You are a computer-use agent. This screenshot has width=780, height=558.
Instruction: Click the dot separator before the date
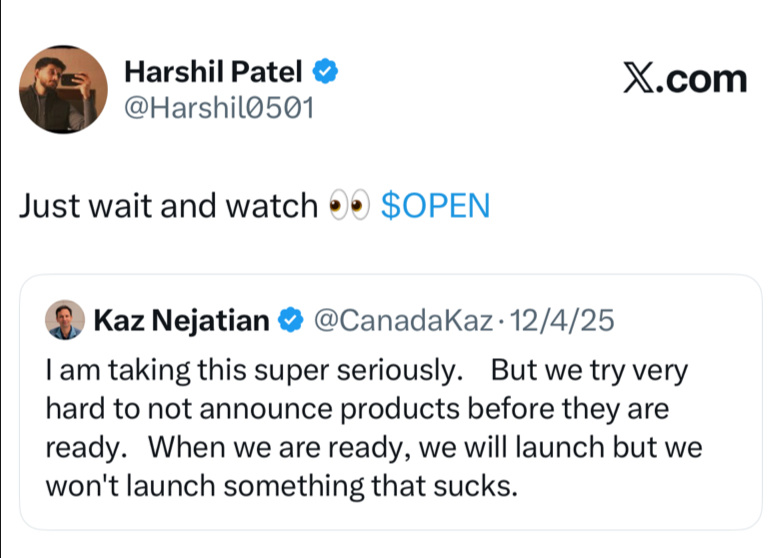click(x=501, y=321)
